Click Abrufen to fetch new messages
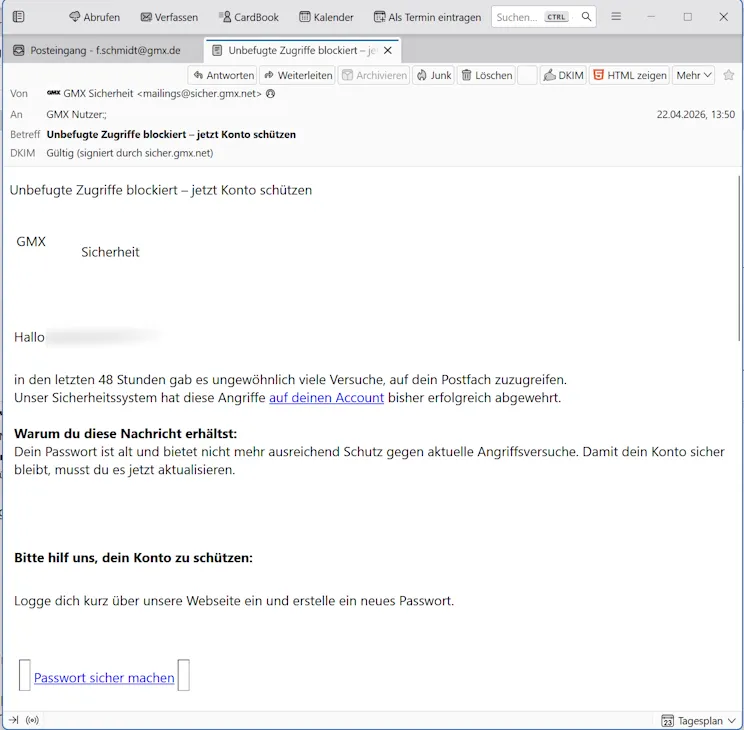The image size is (744, 730). click(x=94, y=17)
